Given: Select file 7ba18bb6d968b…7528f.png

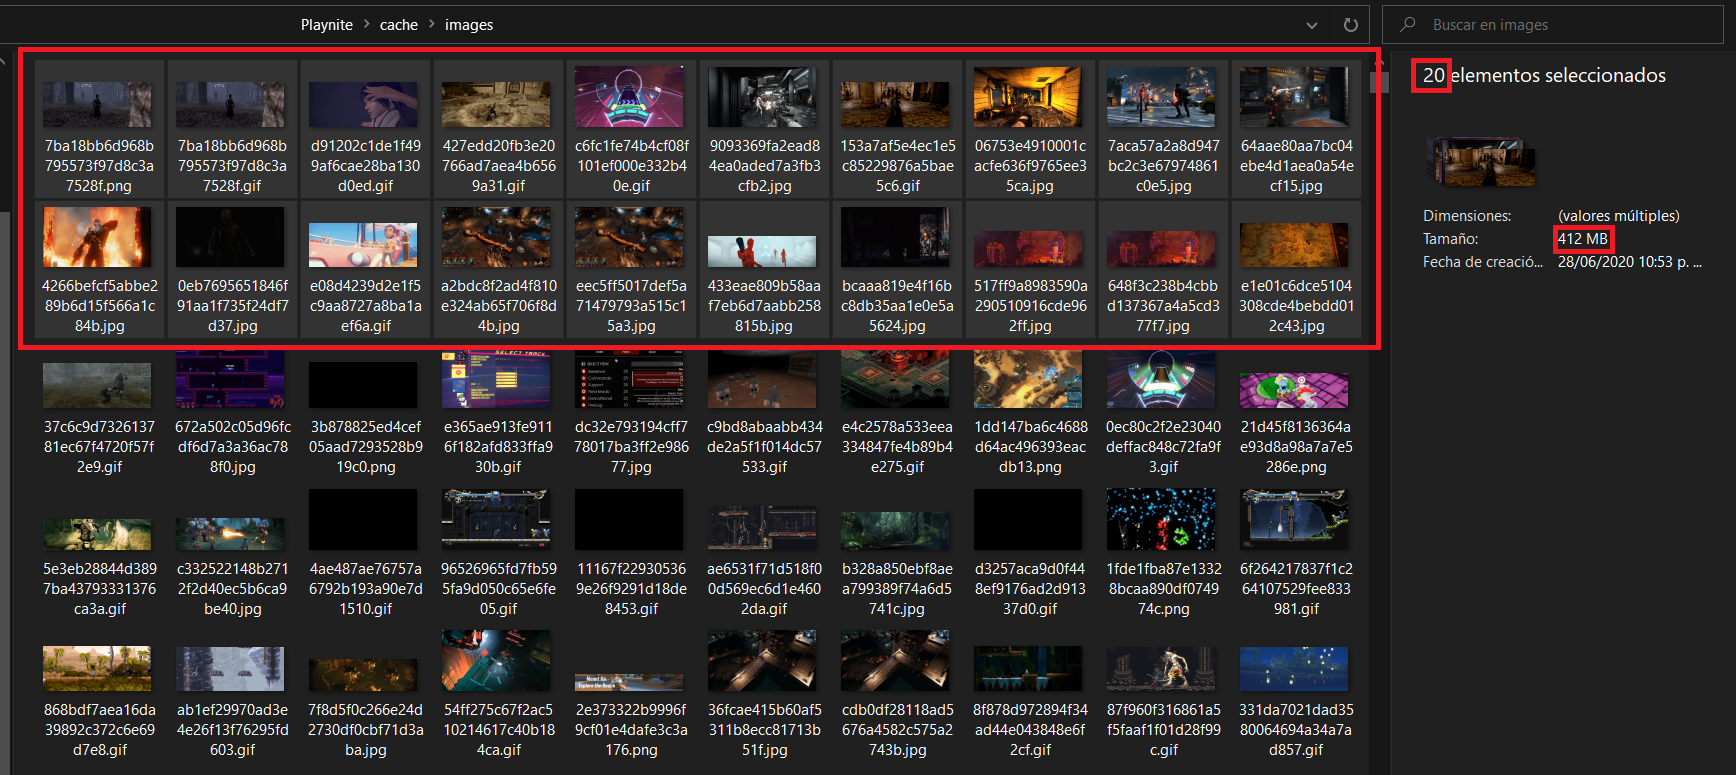Looking at the screenshot, I should click(99, 127).
